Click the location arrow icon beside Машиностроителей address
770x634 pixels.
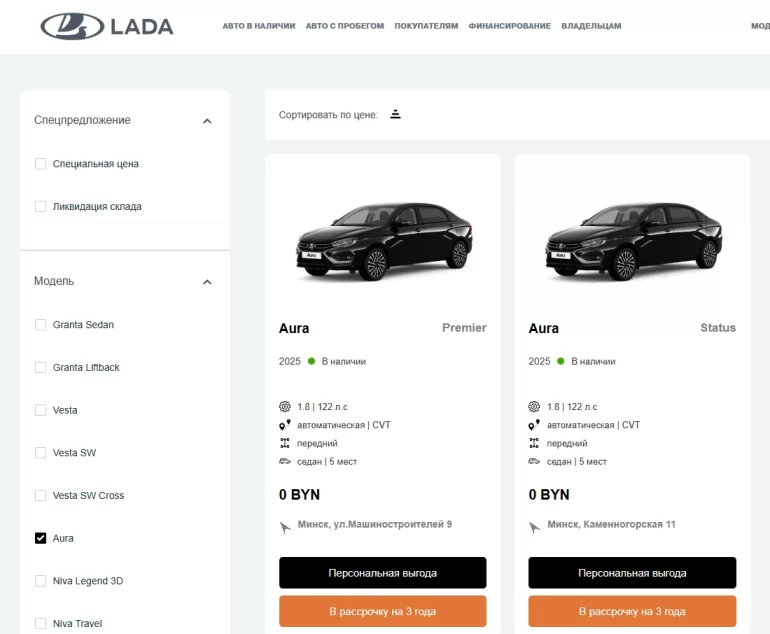[286, 526]
